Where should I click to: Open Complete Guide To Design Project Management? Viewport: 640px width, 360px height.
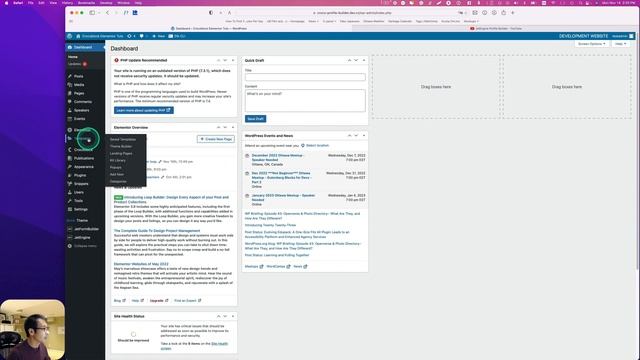[157, 231]
